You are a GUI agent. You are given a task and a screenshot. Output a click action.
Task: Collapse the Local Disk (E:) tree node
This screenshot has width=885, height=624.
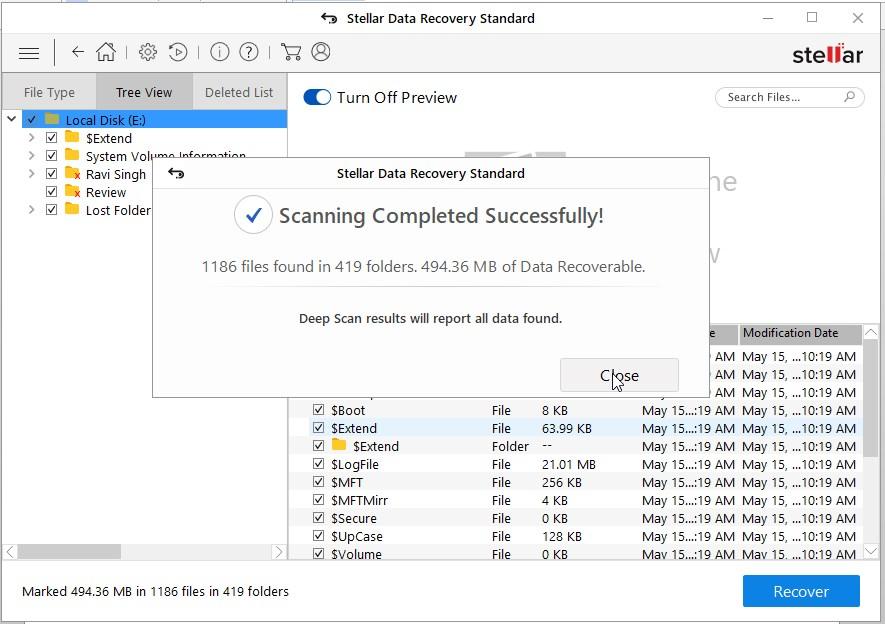point(11,119)
